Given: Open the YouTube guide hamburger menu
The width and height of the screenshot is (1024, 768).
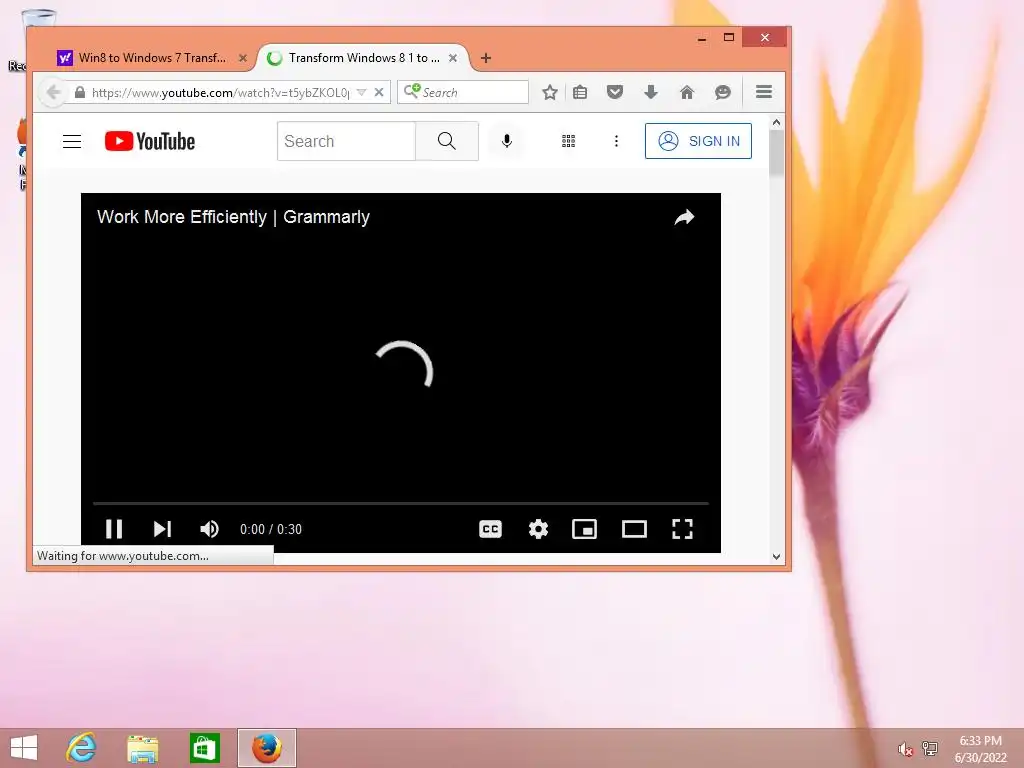Looking at the screenshot, I should point(72,141).
